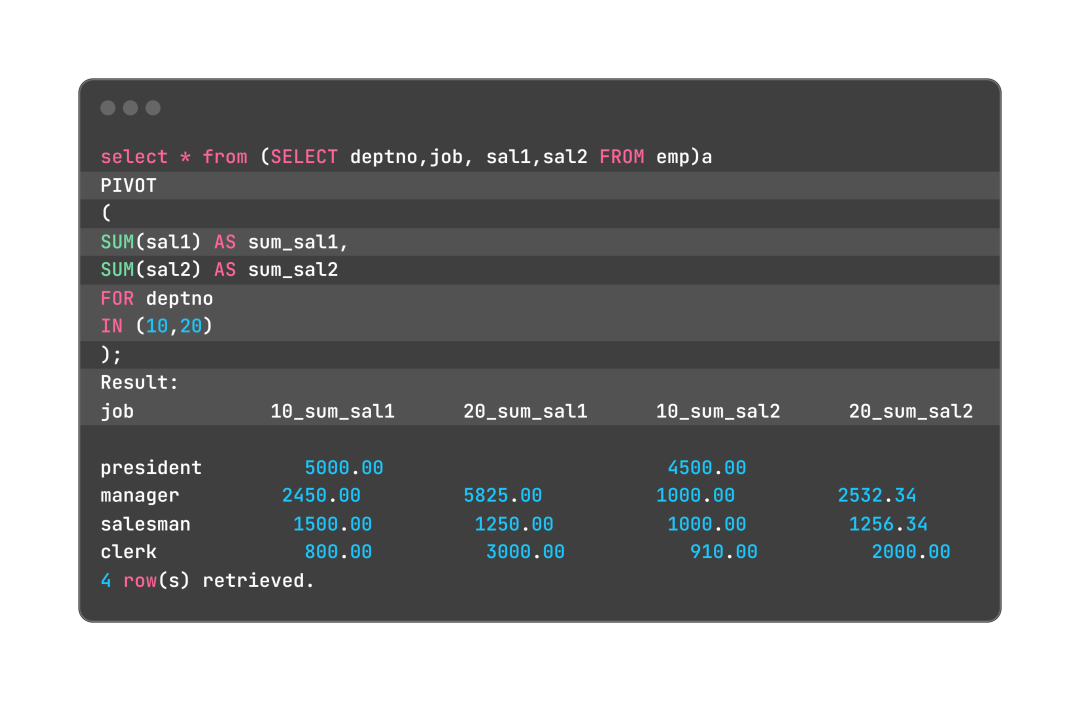Click the '4 row(s) retrieved.' status line
Image resolution: width=1080 pixels, height=701 pixels.
[207, 580]
